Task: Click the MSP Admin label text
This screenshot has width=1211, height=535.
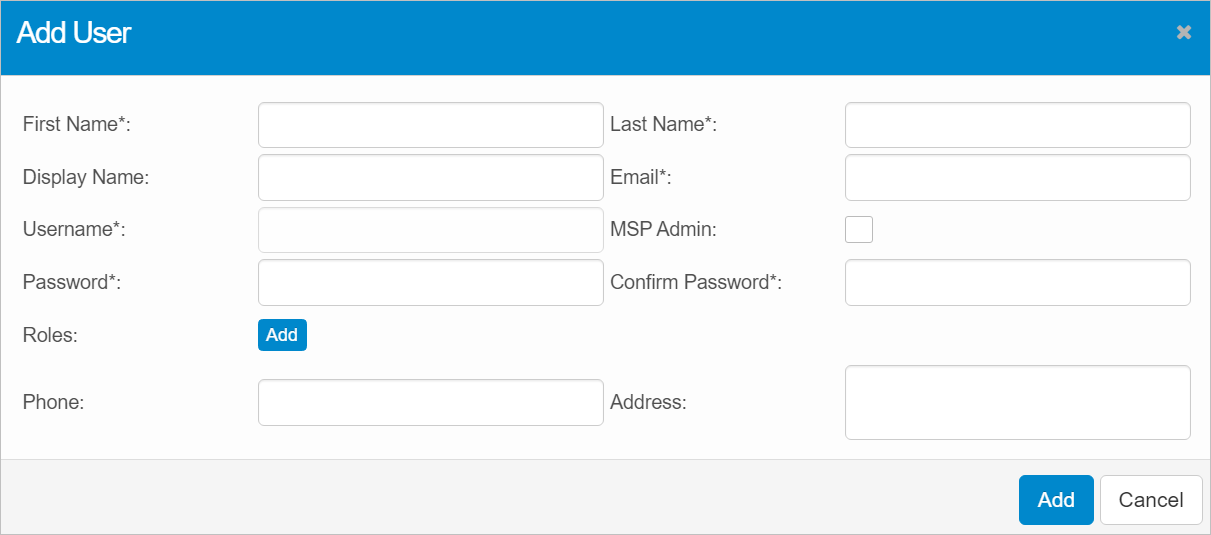Action: pyautogui.click(x=663, y=229)
